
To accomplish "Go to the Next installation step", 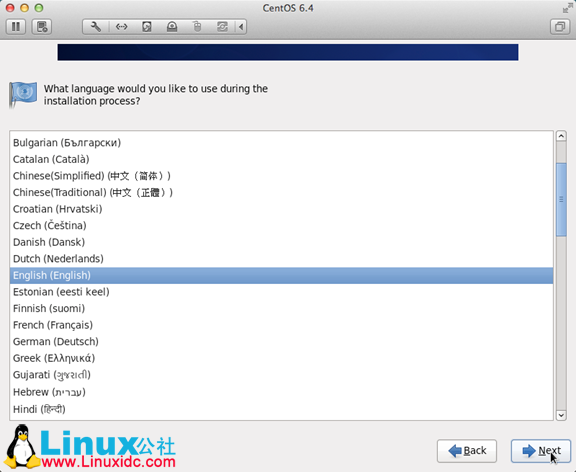I will (541, 451).
